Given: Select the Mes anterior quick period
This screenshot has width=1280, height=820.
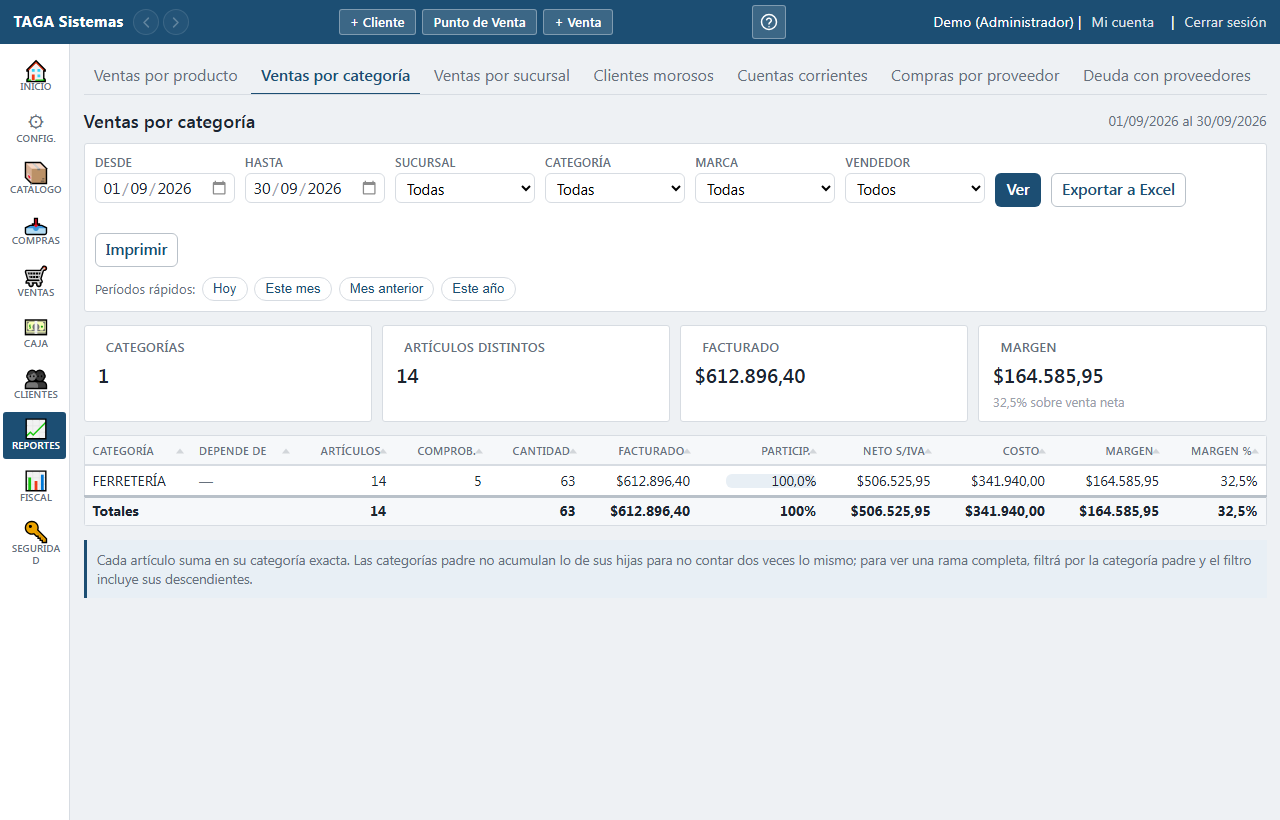Looking at the screenshot, I should [387, 289].
